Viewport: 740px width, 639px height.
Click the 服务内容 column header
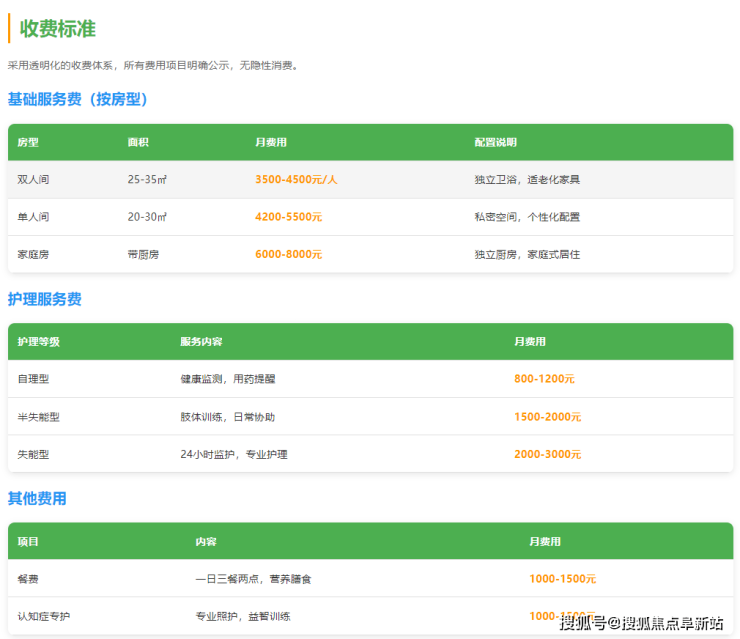pos(201,342)
